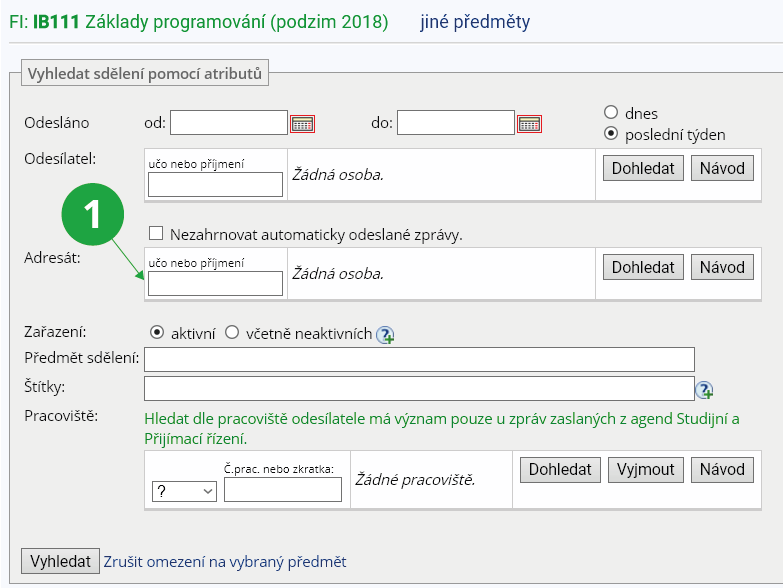Open calendar picker for 'do' date
The width and height of the screenshot is (783, 588).
tap(529, 124)
